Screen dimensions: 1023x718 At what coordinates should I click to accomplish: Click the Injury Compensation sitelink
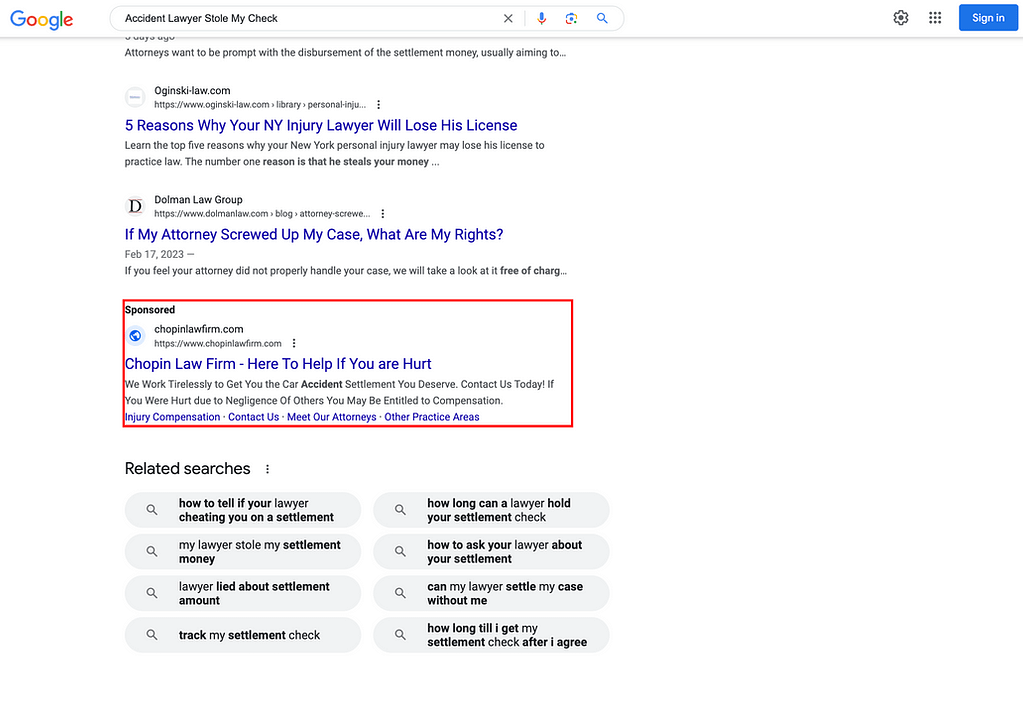click(172, 417)
